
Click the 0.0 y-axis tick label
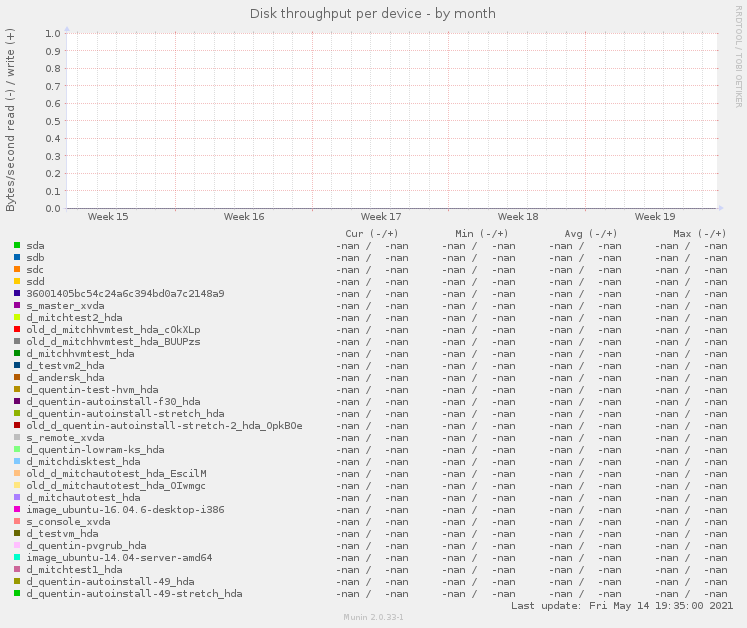[53, 208]
